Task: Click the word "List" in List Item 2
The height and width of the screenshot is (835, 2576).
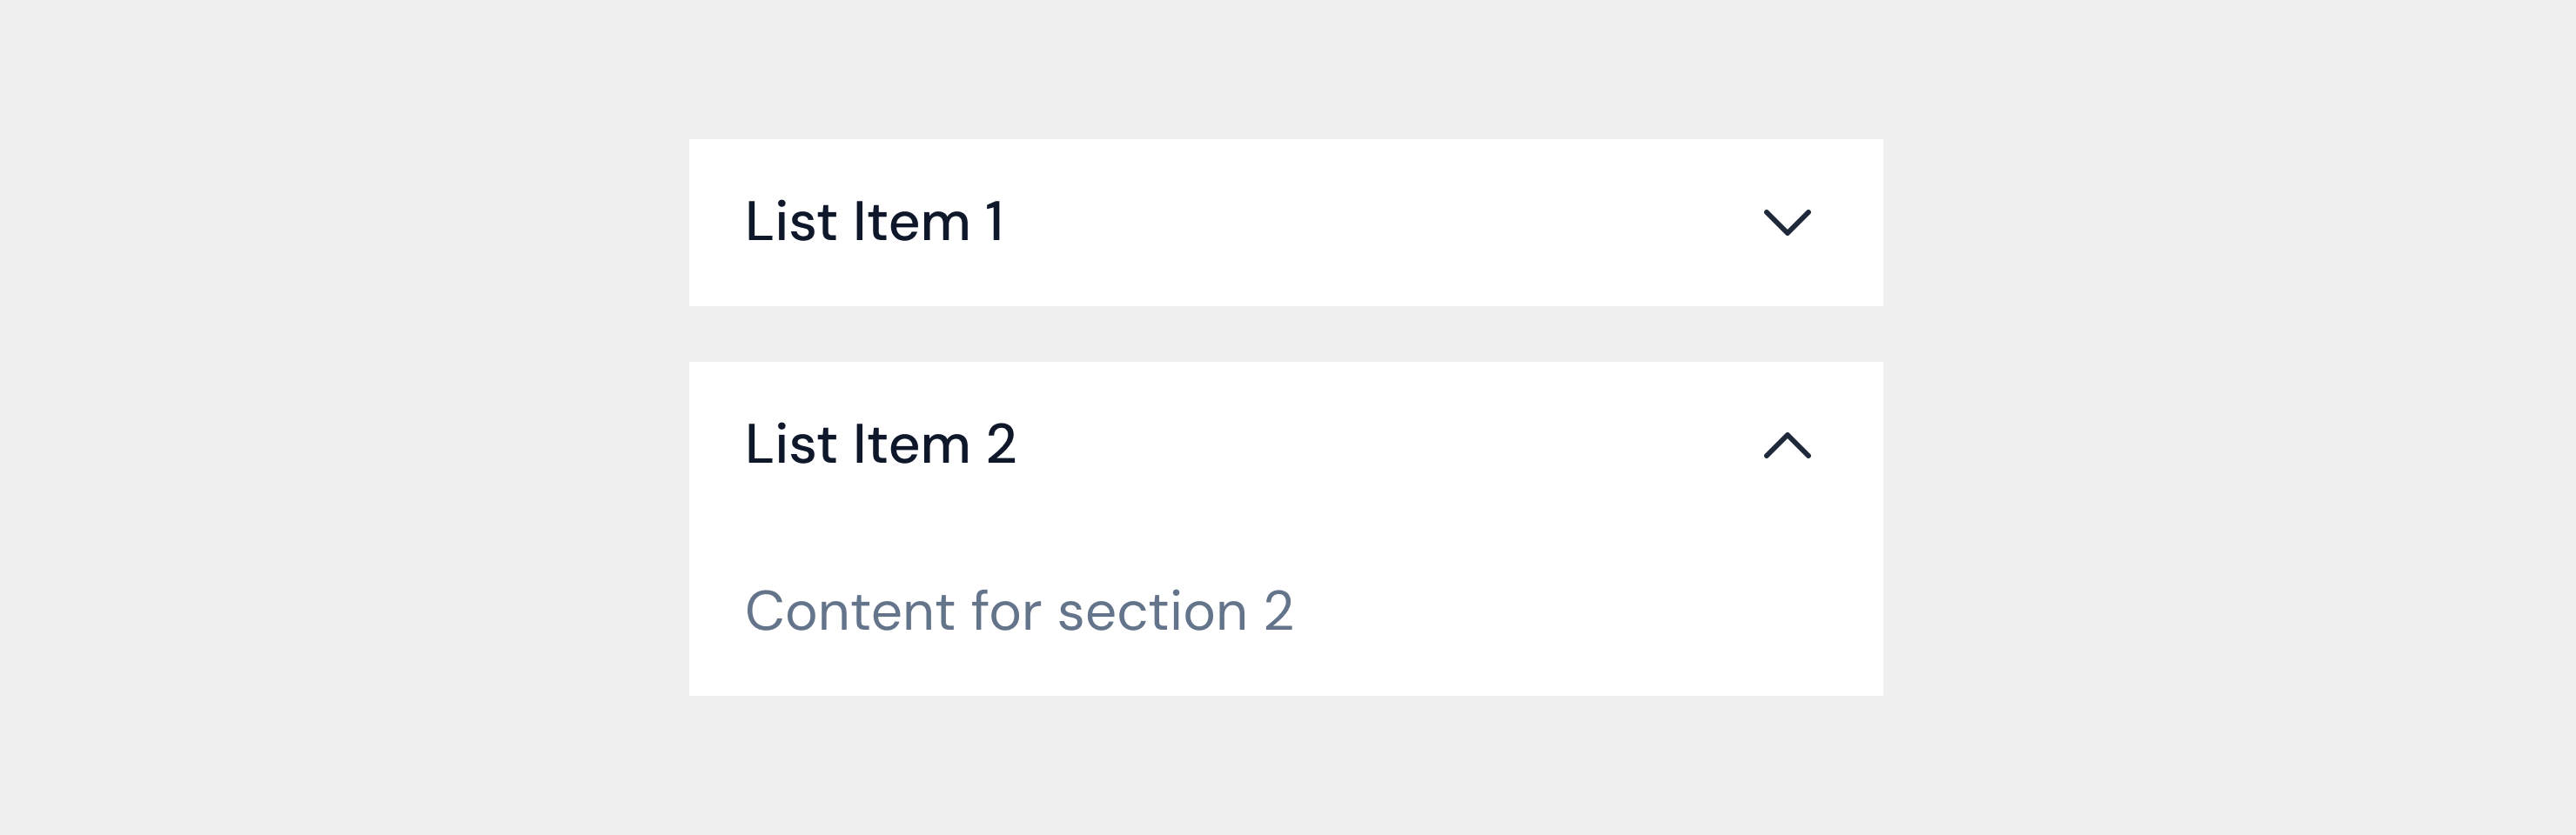Action: pyautogui.click(x=790, y=445)
